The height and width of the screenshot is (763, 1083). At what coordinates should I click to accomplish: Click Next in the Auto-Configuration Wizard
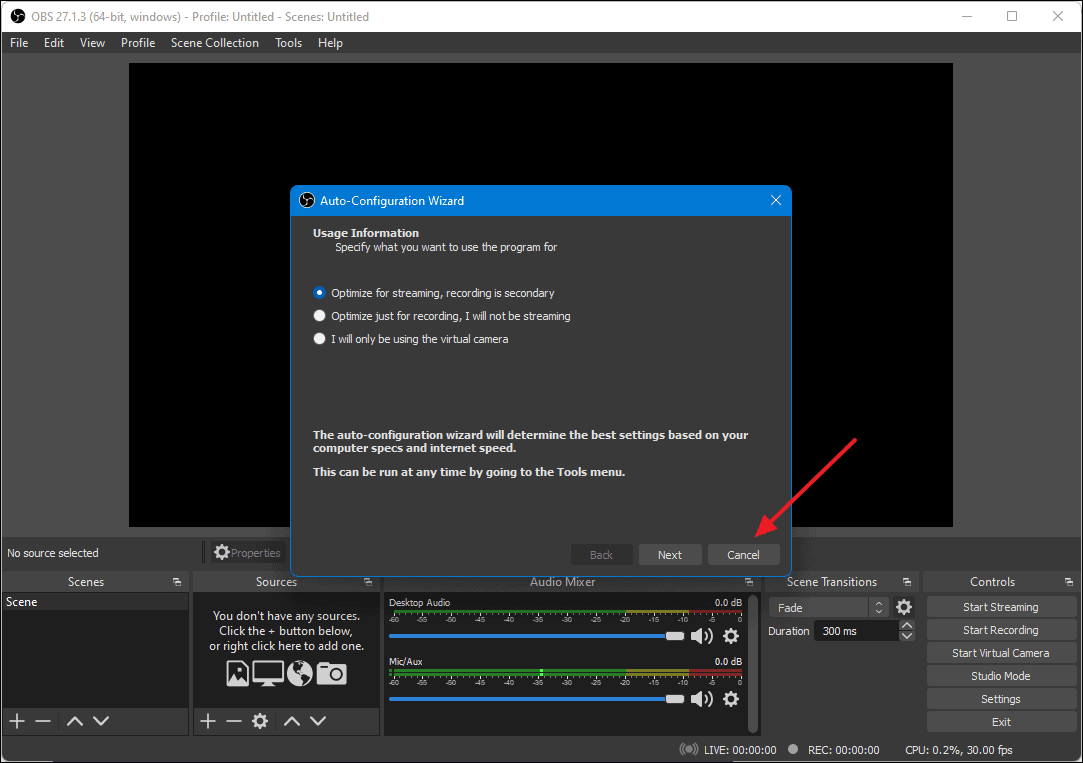point(670,554)
